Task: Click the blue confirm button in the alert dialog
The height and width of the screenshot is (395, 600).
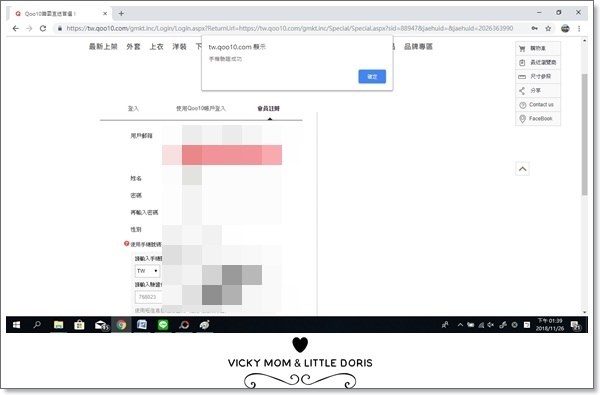Action: click(x=372, y=77)
